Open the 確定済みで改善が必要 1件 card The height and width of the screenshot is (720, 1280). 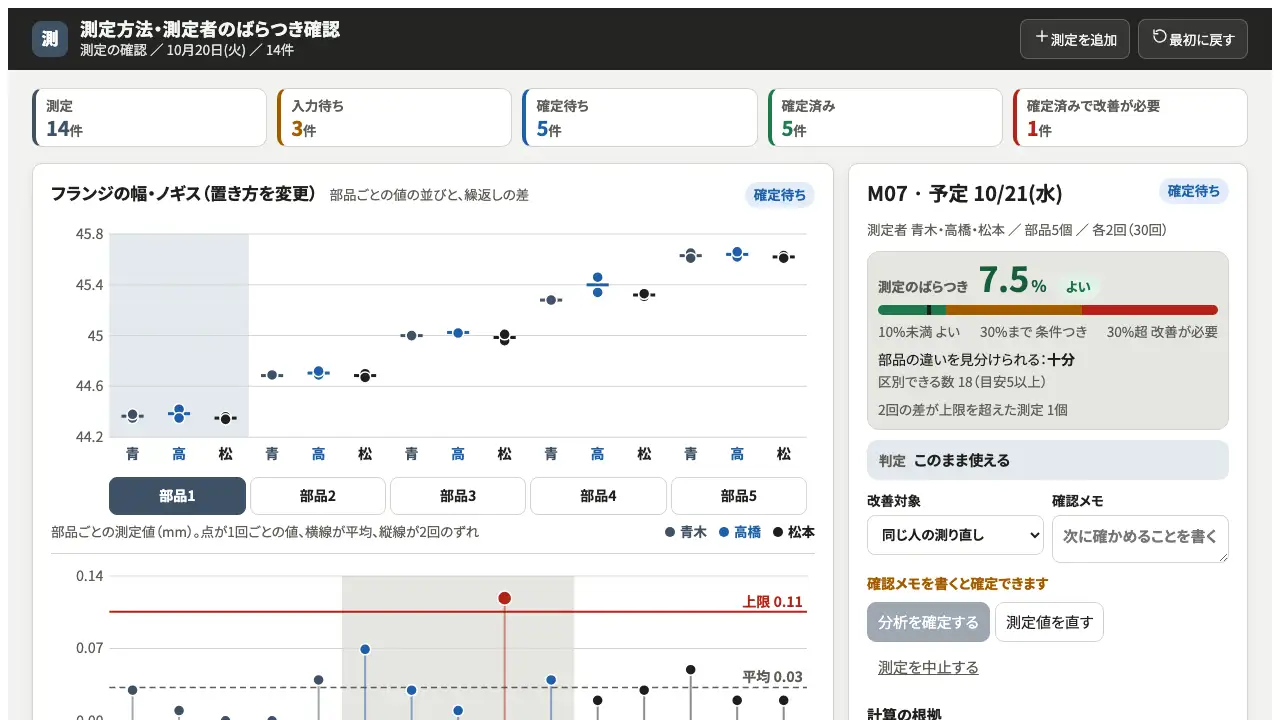pos(1130,118)
